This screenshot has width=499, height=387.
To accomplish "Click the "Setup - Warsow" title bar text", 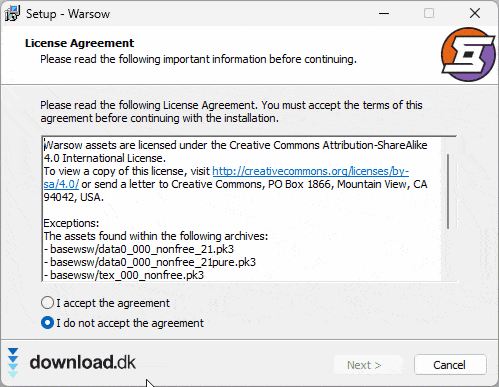I will coord(68,14).
